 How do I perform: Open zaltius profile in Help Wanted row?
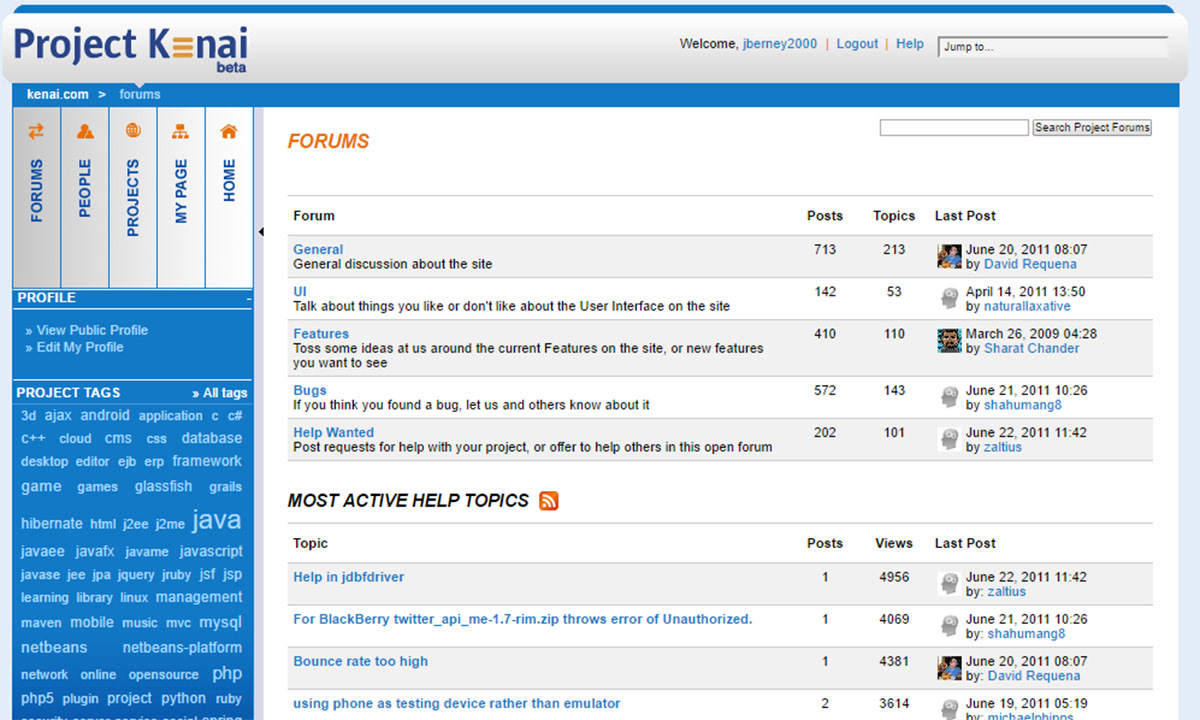click(x=1001, y=447)
